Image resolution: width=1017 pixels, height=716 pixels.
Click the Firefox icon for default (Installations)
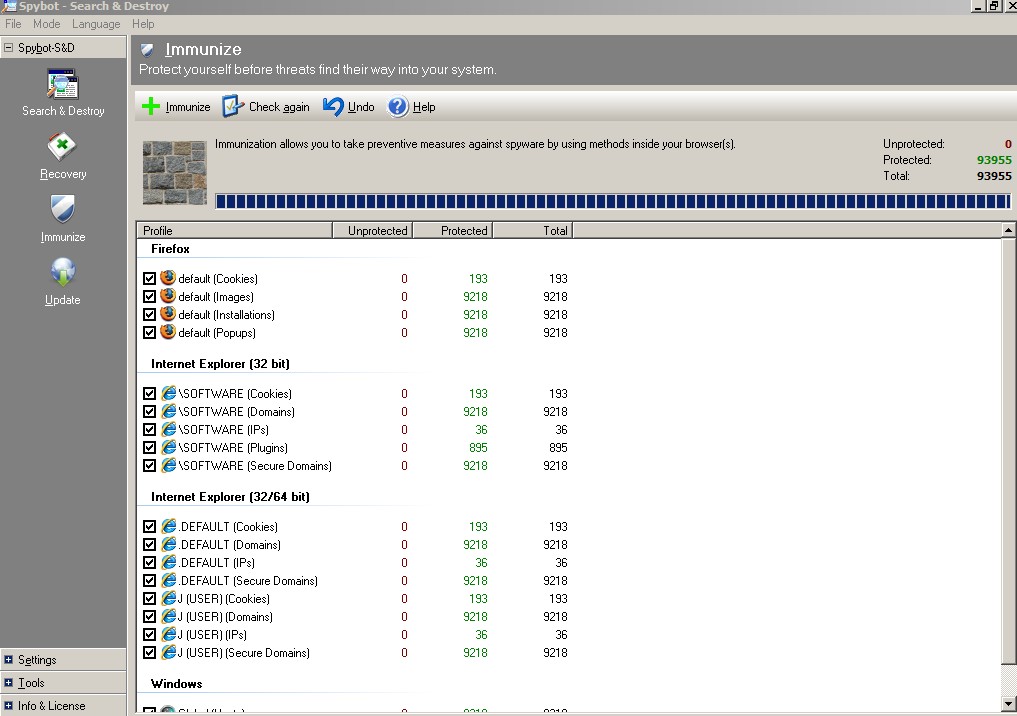point(168,314)
